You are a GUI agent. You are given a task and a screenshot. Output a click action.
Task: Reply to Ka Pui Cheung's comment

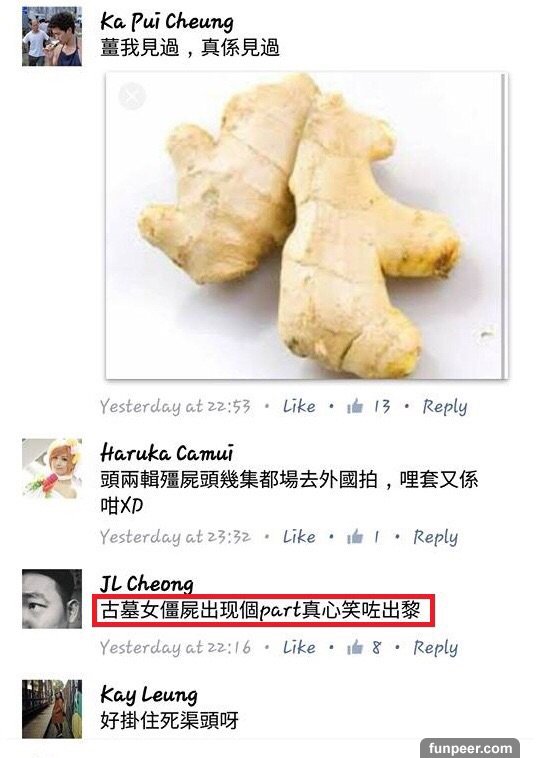pos(445,407)
